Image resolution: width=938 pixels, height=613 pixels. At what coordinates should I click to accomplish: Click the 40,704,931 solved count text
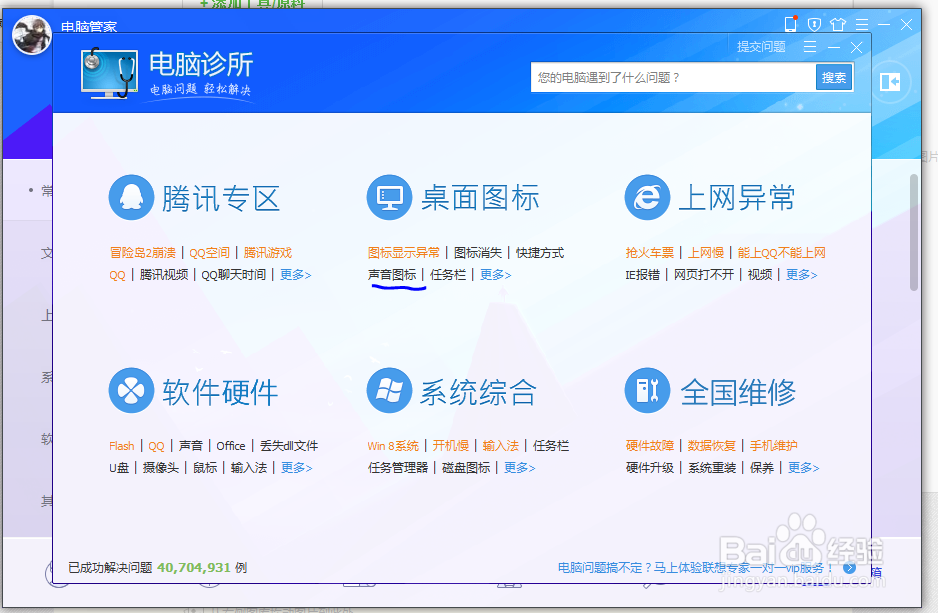coord(194,567)
